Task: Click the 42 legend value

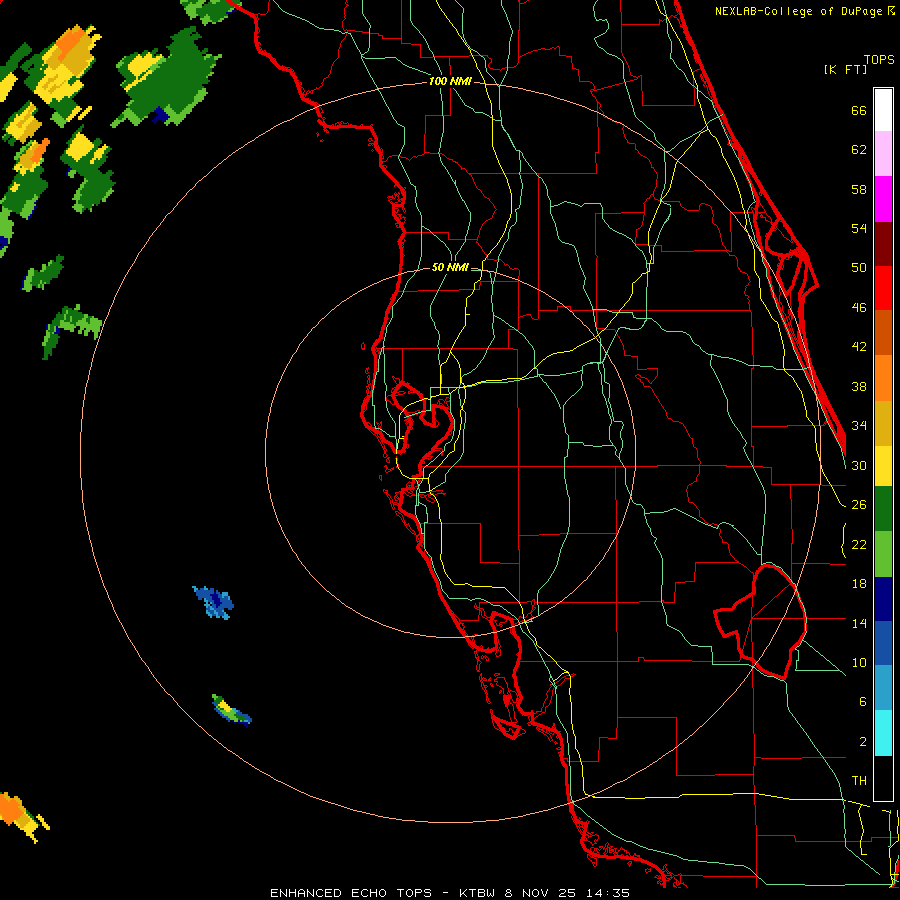Action: click(x=859, y=347)
